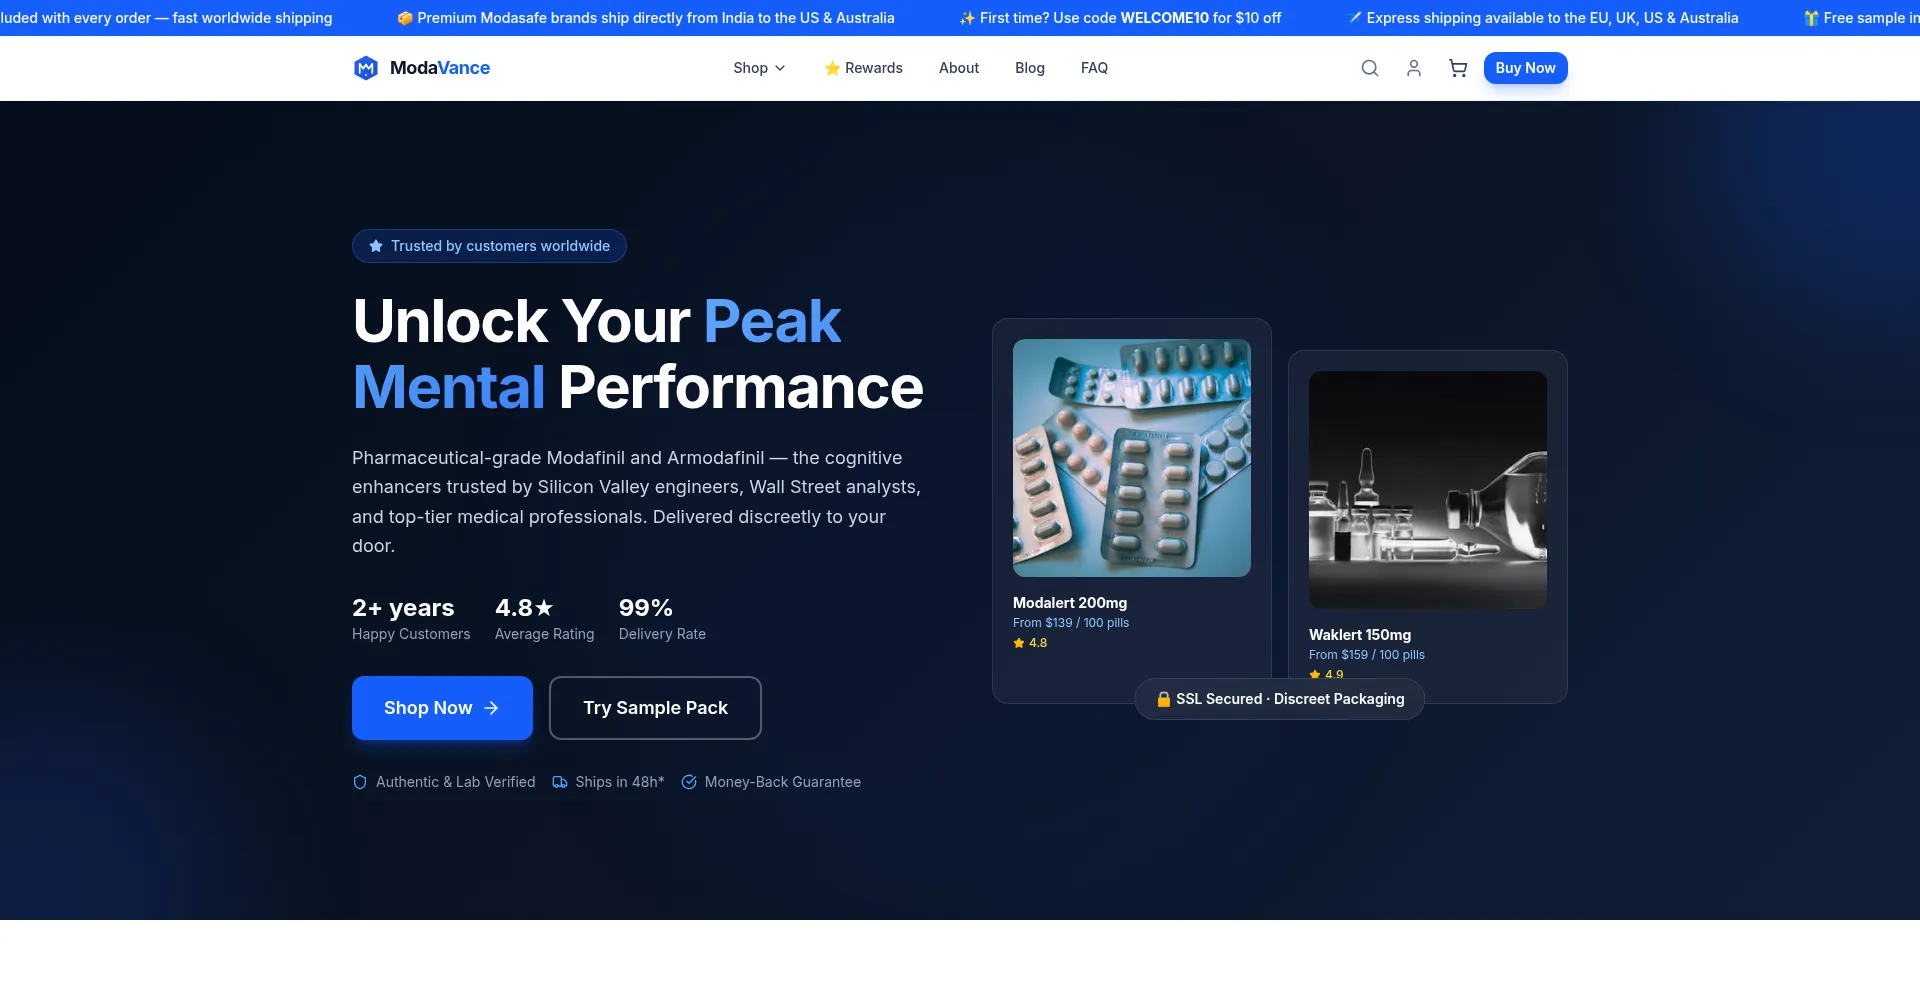
Task: Click the Rewards star icon
Action: [832, 68]
